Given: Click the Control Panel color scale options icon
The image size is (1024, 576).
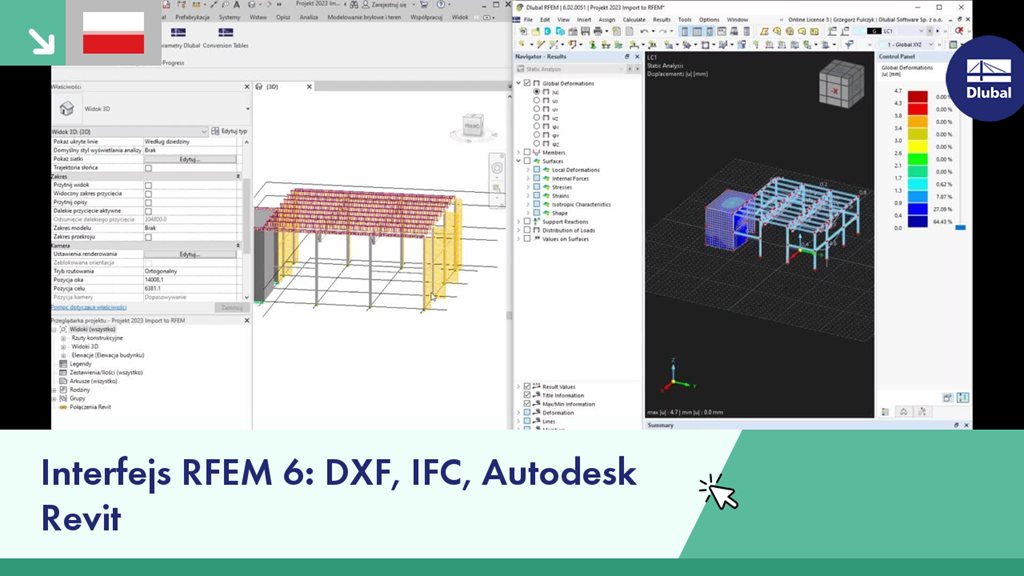Looking at the screenshot, I should pyautogui.click(x=963, y=398).
